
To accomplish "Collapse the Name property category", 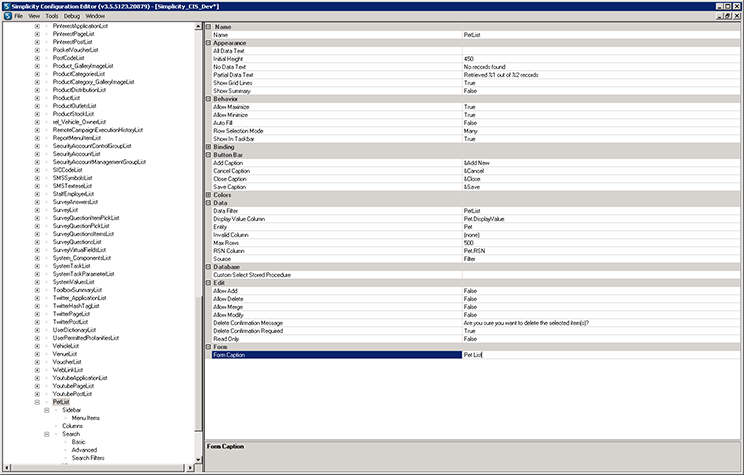I will click(208, 27).
